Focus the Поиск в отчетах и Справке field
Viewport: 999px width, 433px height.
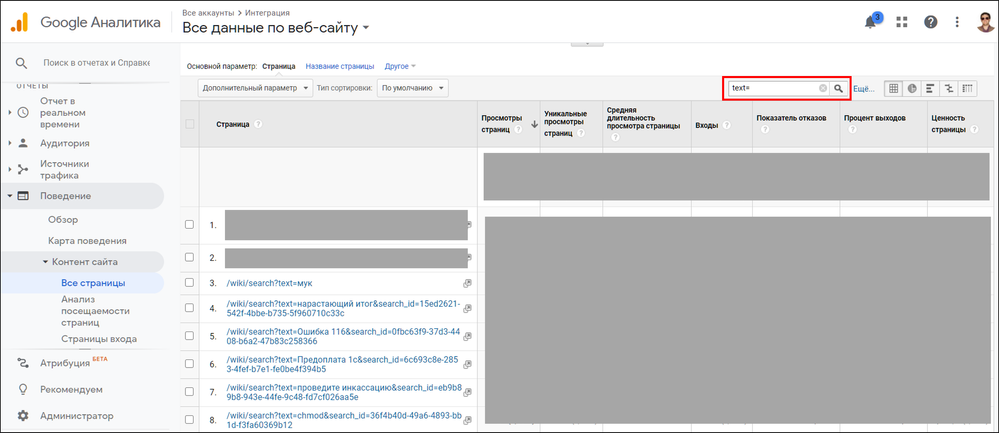pos(96,63)
